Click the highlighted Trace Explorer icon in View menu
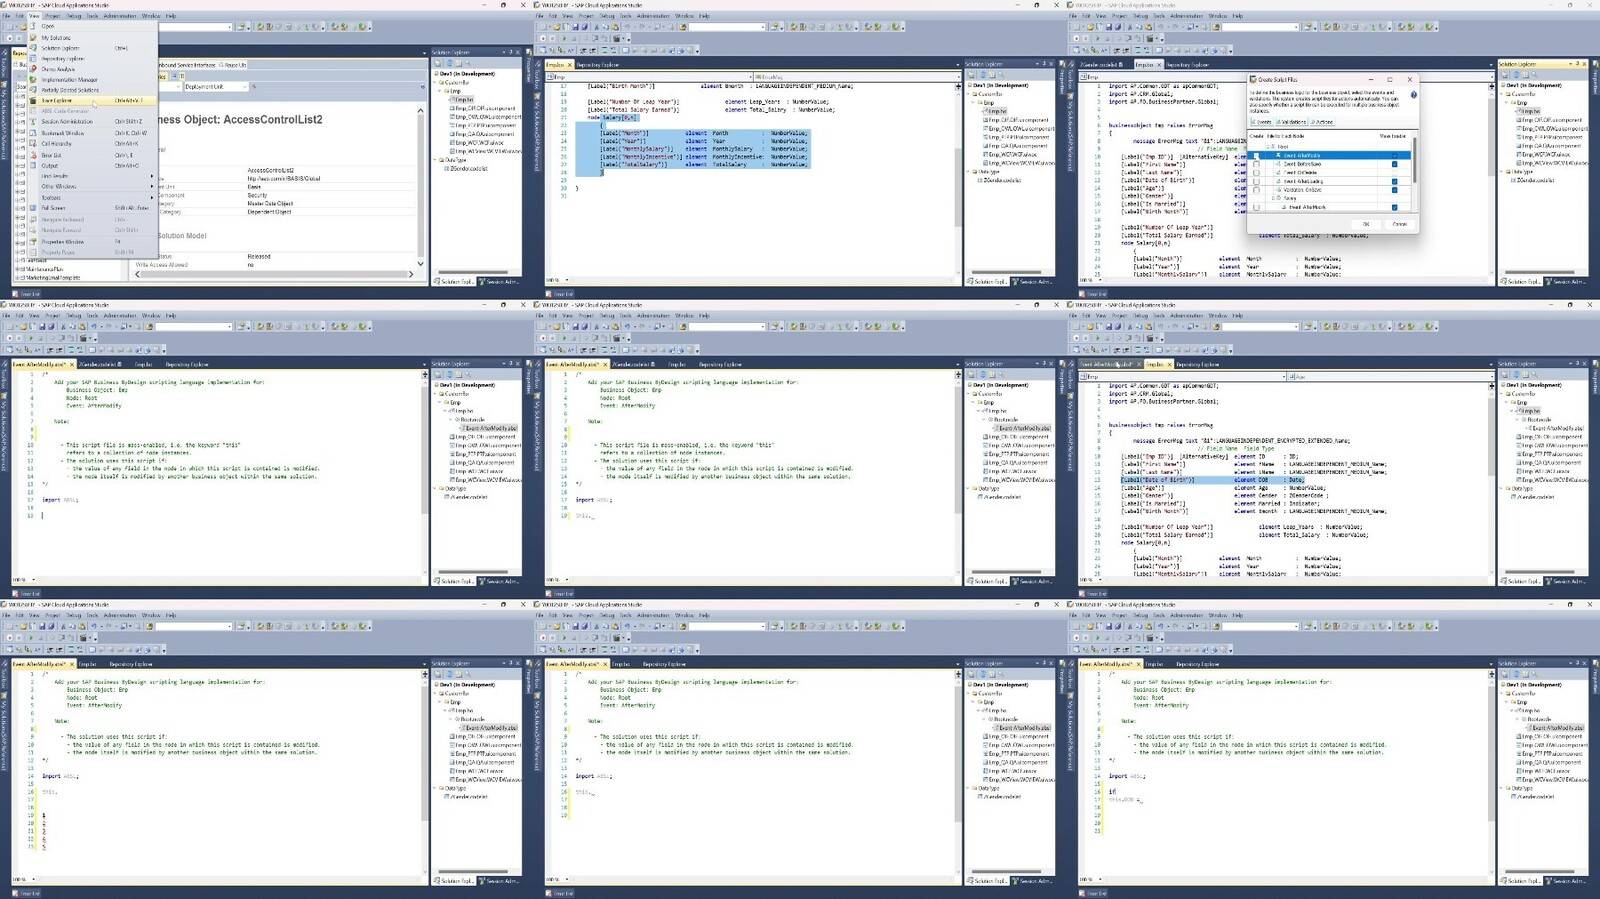1600x899 pixels. (33, 101)
